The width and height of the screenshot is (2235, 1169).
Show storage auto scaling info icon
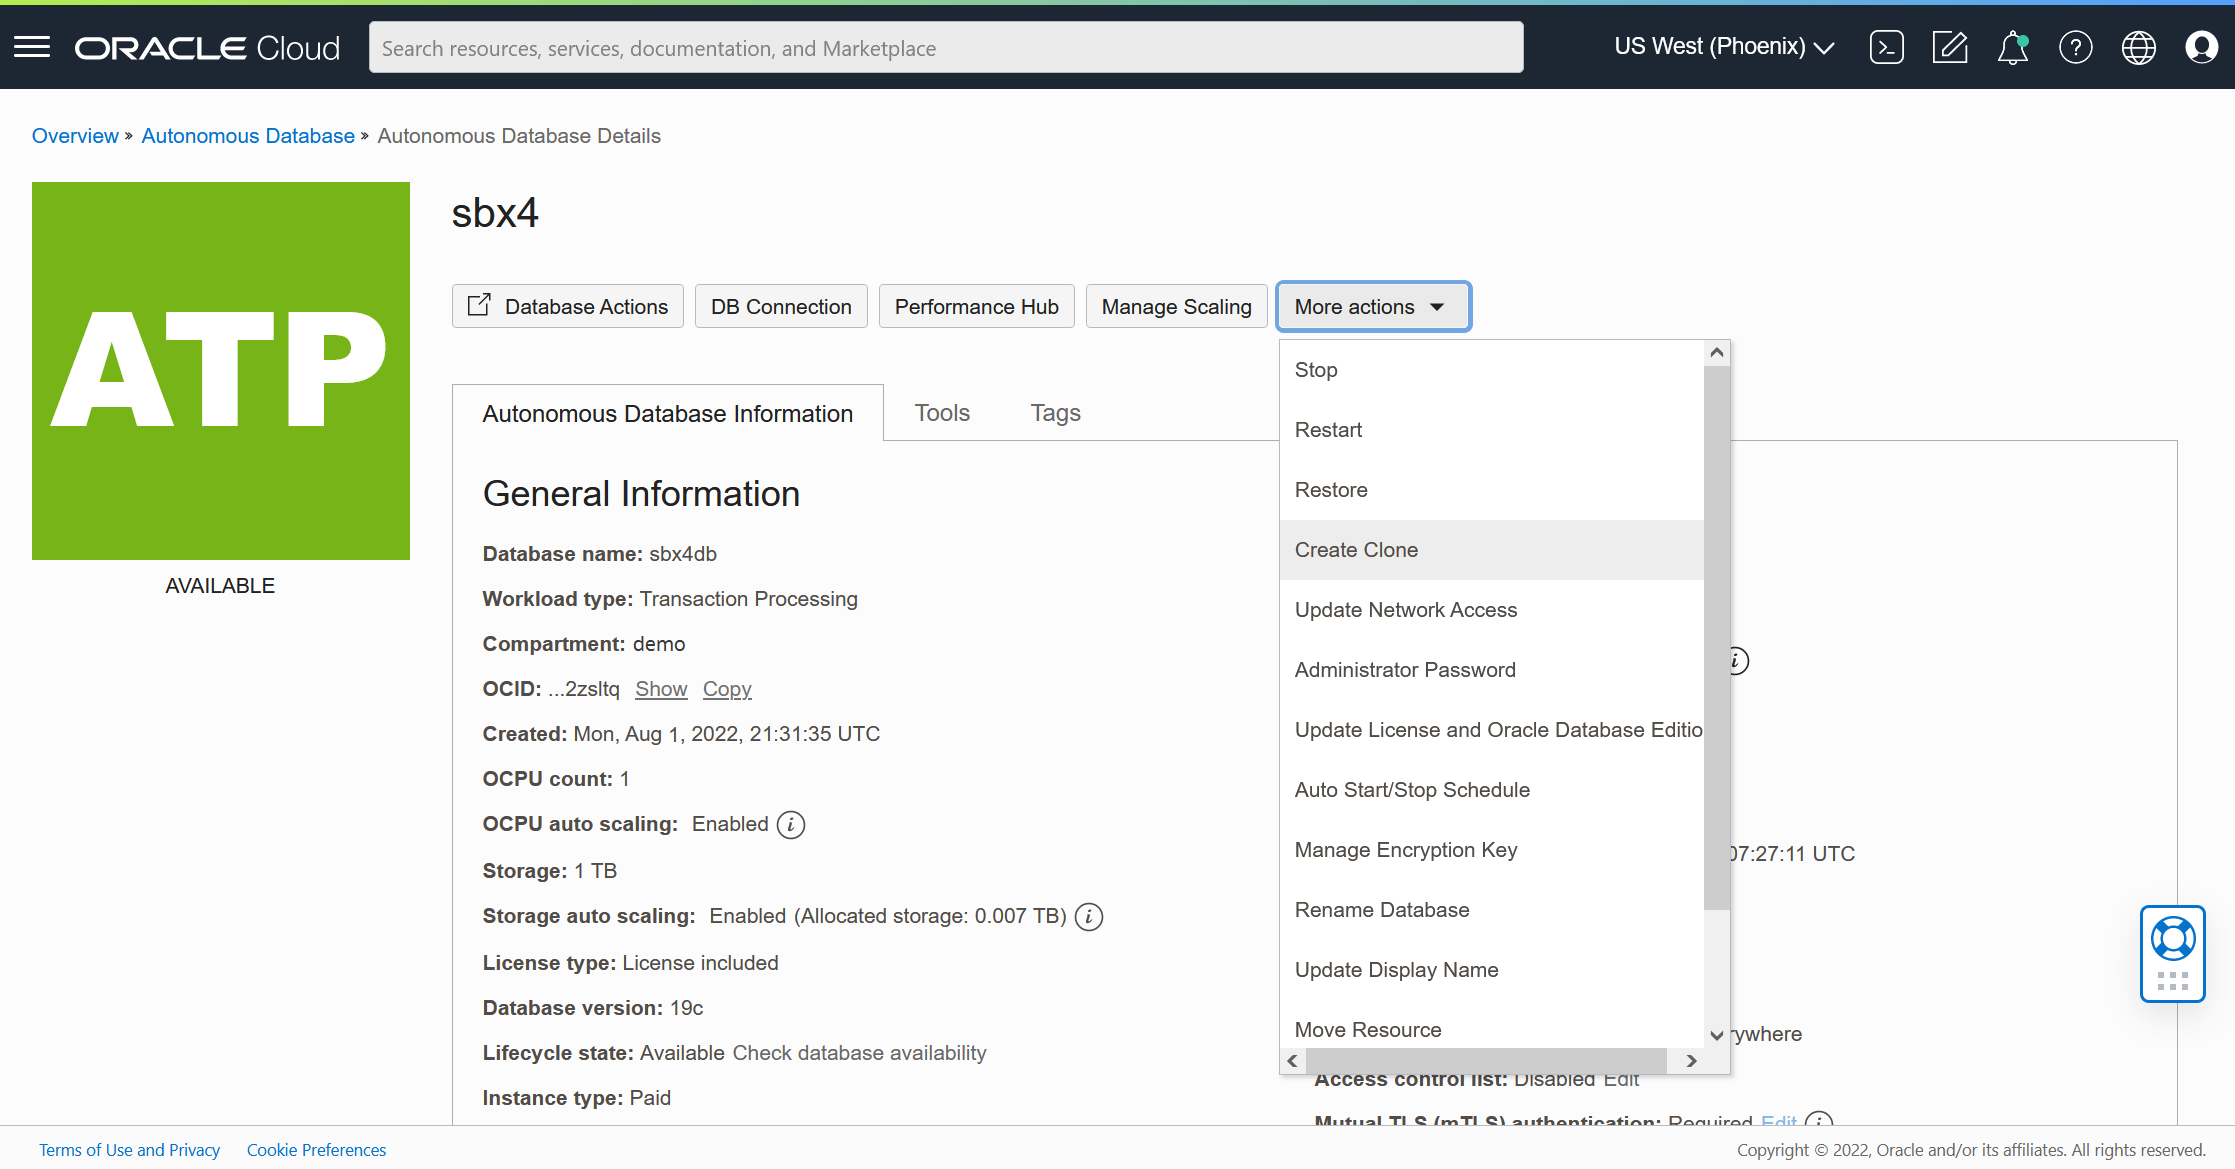[x=1089, y=917]
